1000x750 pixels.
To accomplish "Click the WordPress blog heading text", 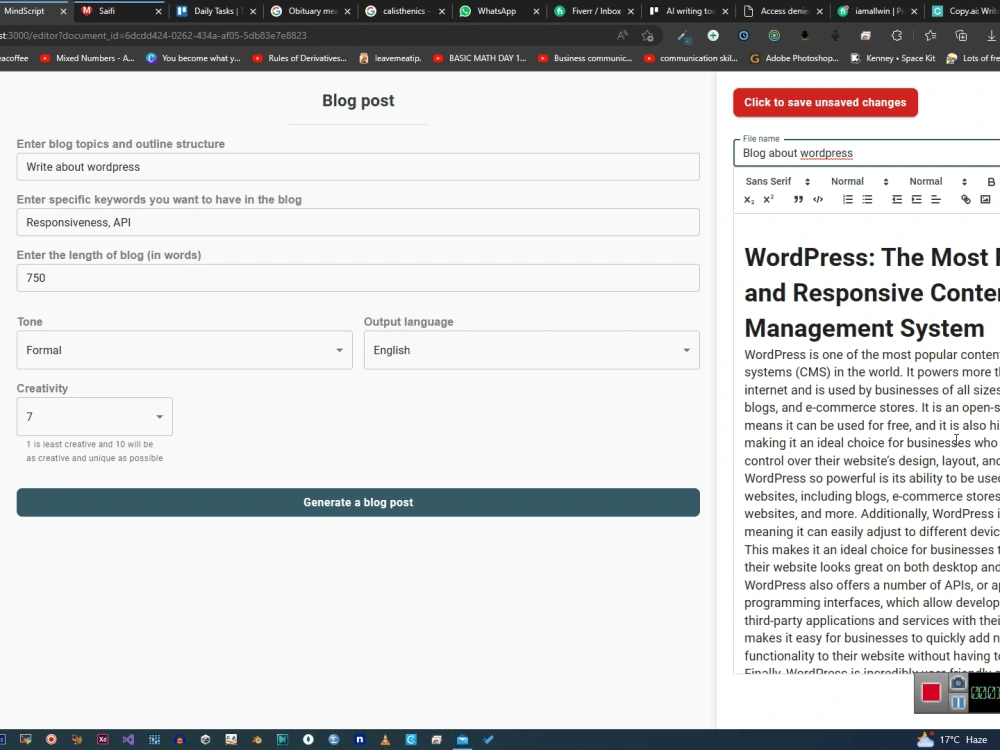I will pyautogui.click(x=872, y=293).
